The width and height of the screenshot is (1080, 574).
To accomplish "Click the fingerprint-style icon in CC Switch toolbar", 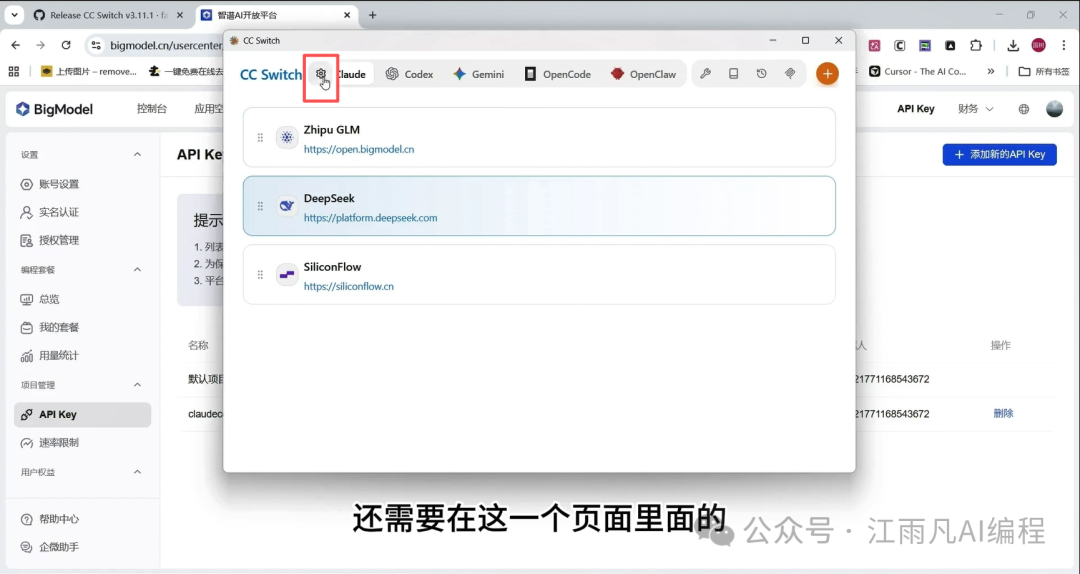I will 789,74.
